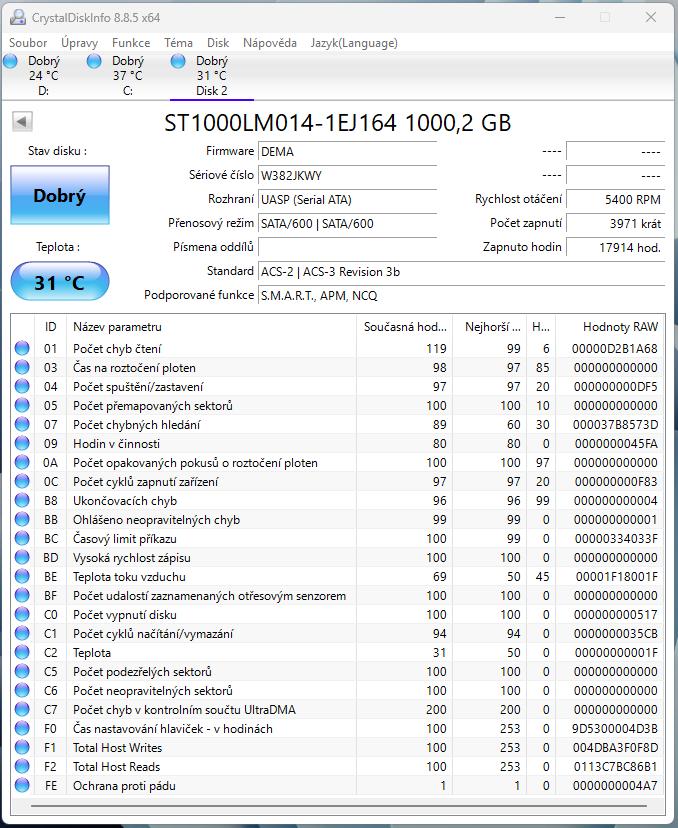This screenshot has width=678, height=828.
Task: Click the Hodnoty RAW column header
Action: (610, 327)
